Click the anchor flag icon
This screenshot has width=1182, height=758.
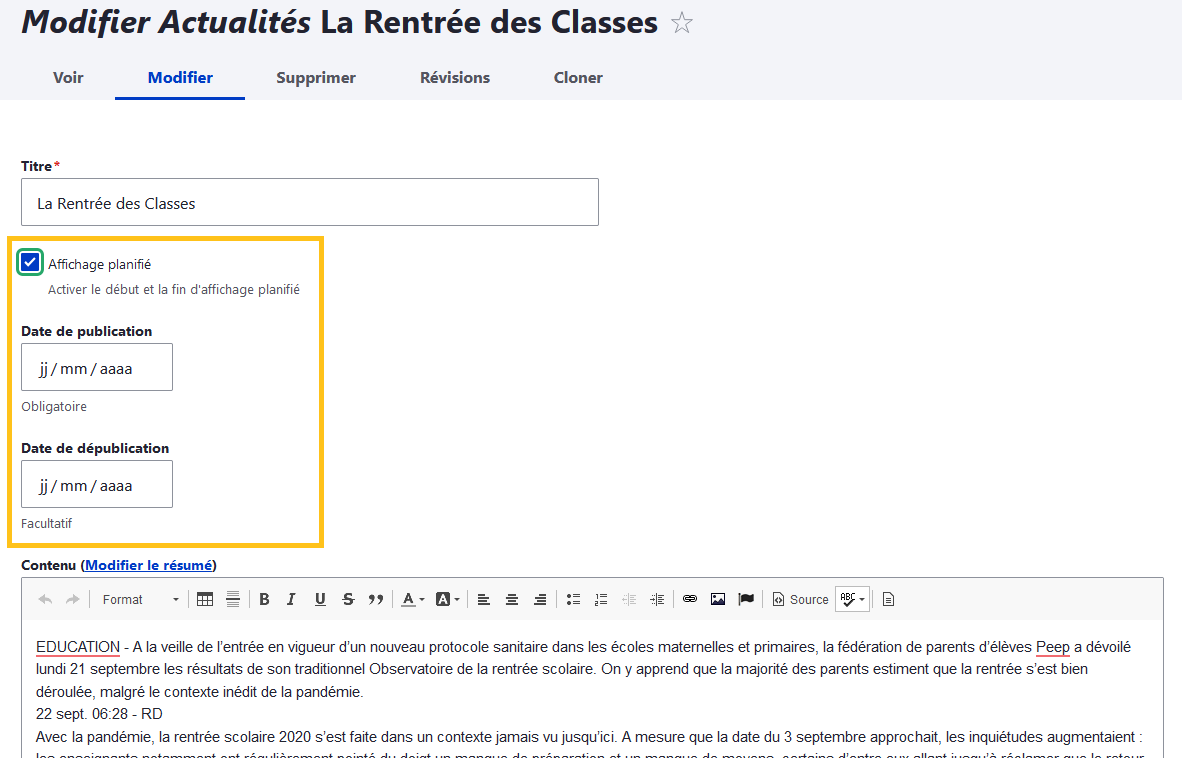pyautogui.click(x=746, y=599)
